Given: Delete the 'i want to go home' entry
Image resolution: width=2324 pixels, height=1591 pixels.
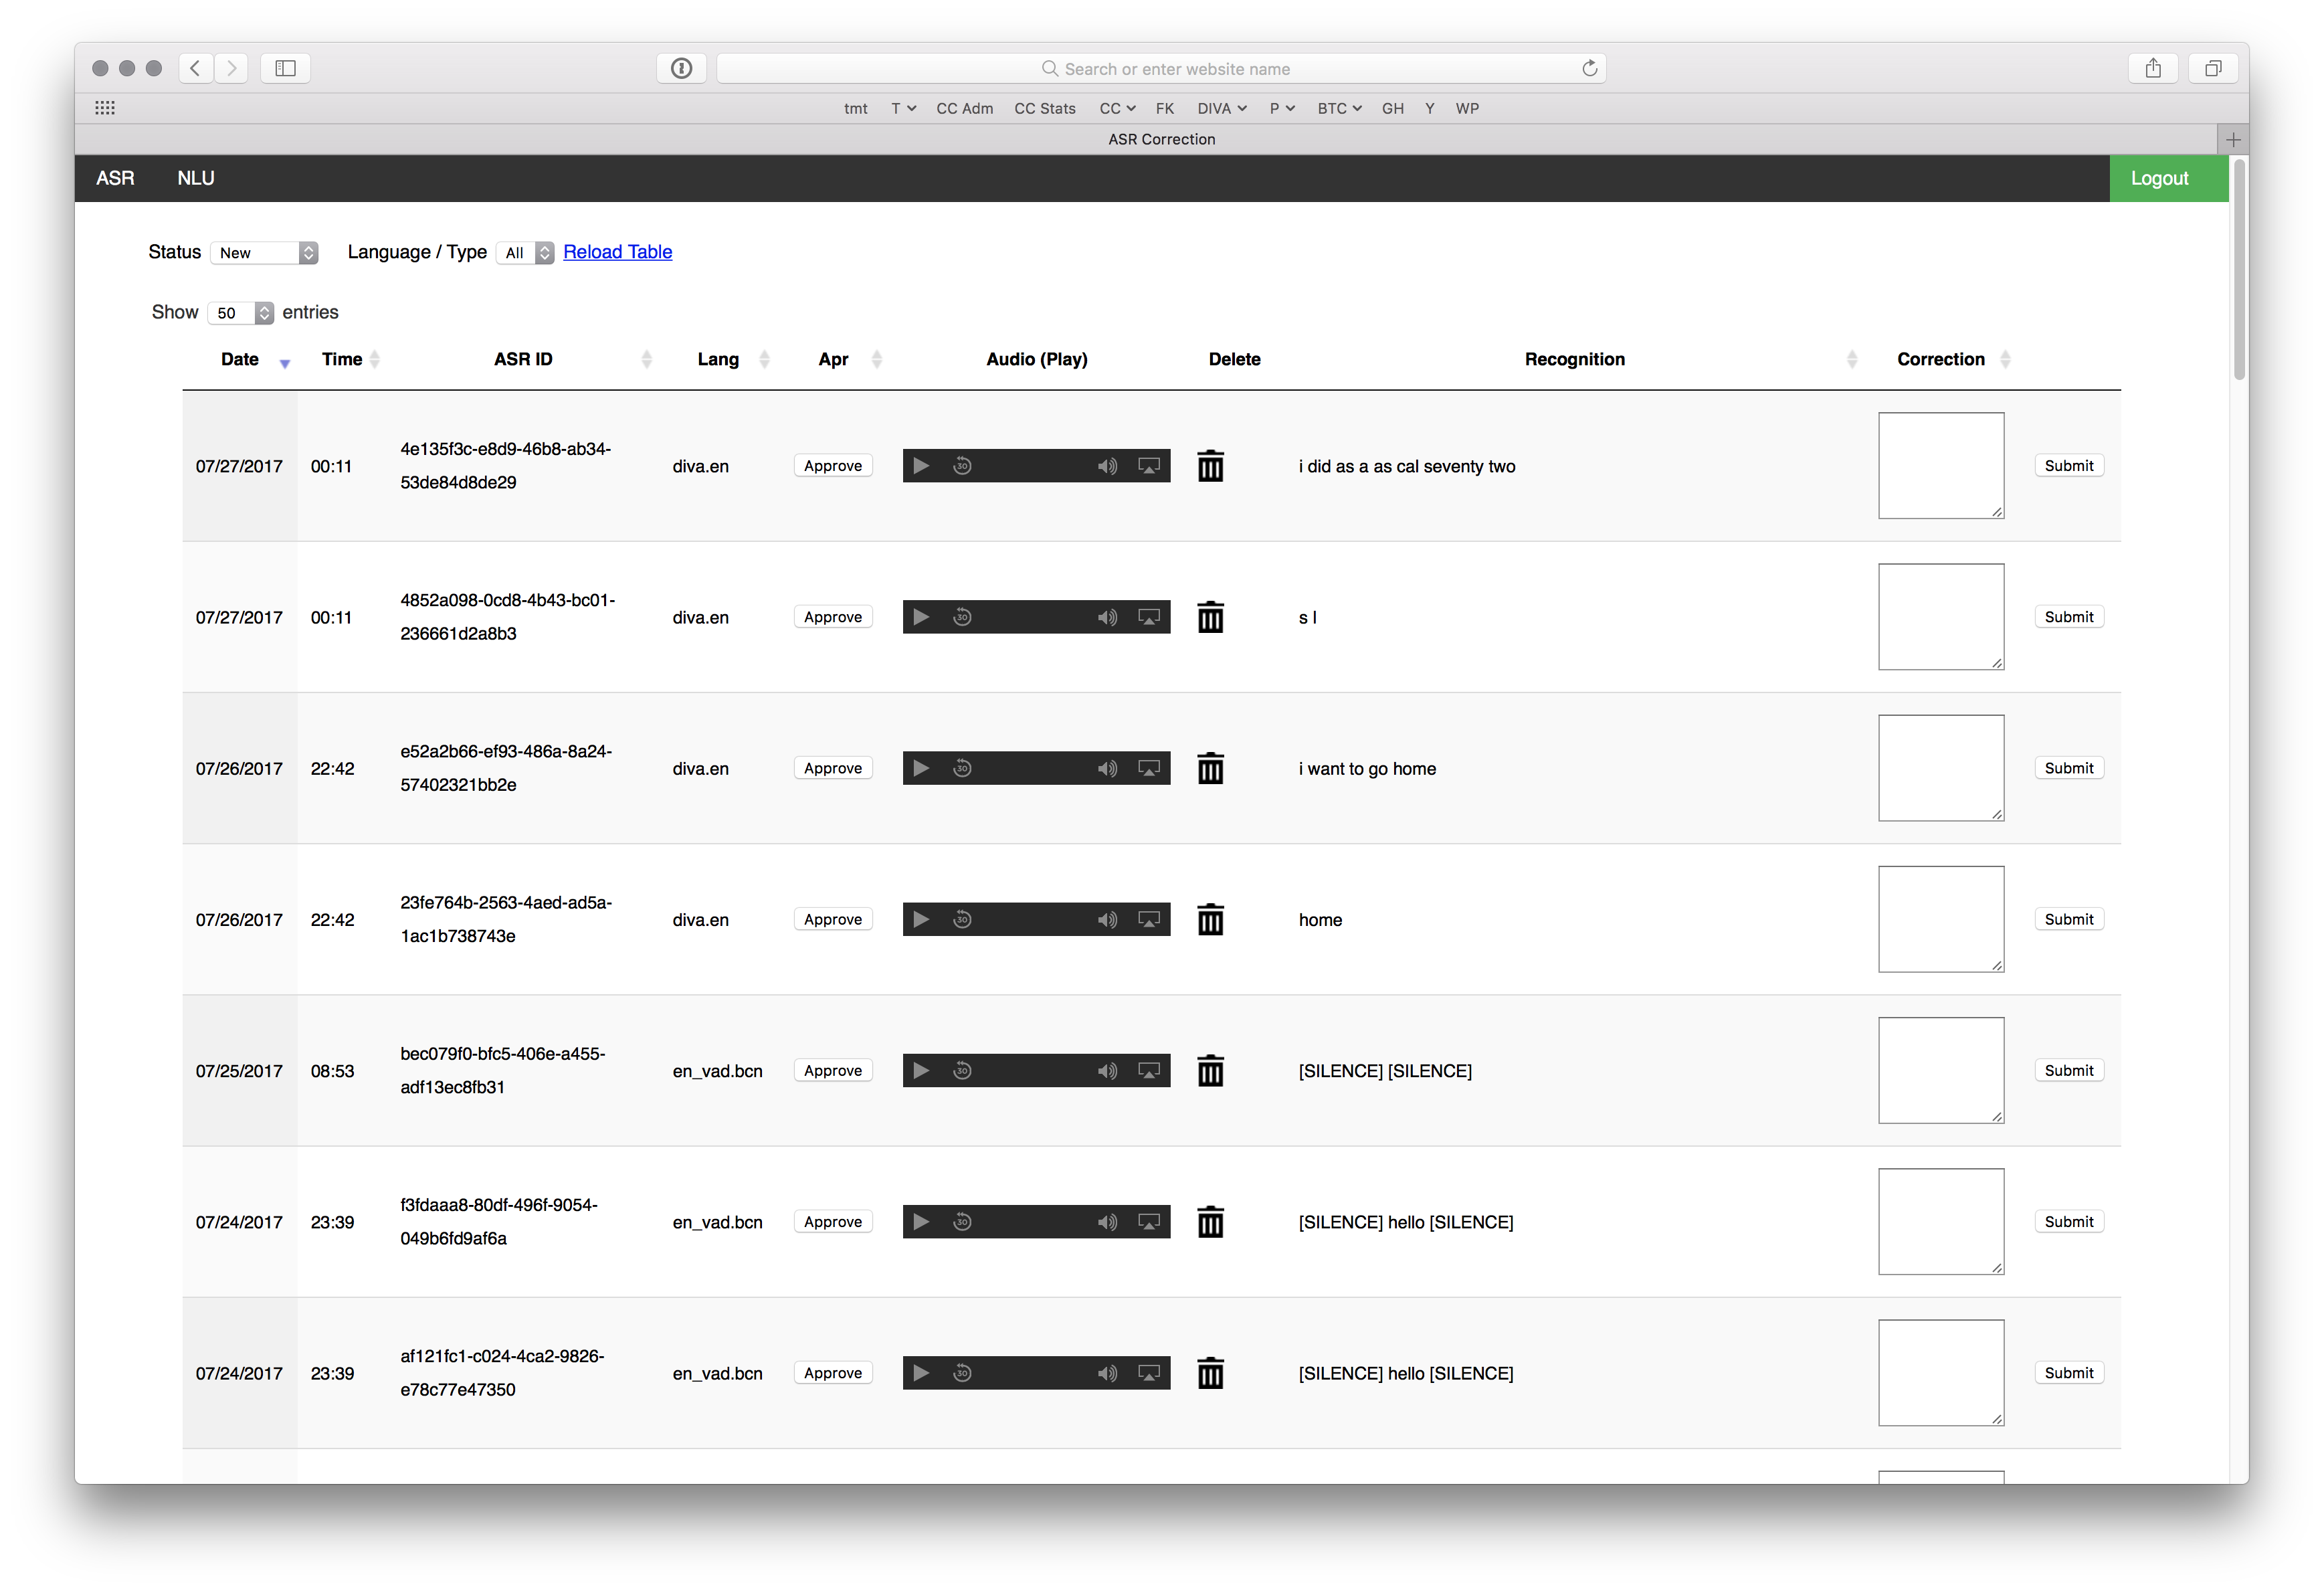Looking at the screenshot, I should [1210, 768].
